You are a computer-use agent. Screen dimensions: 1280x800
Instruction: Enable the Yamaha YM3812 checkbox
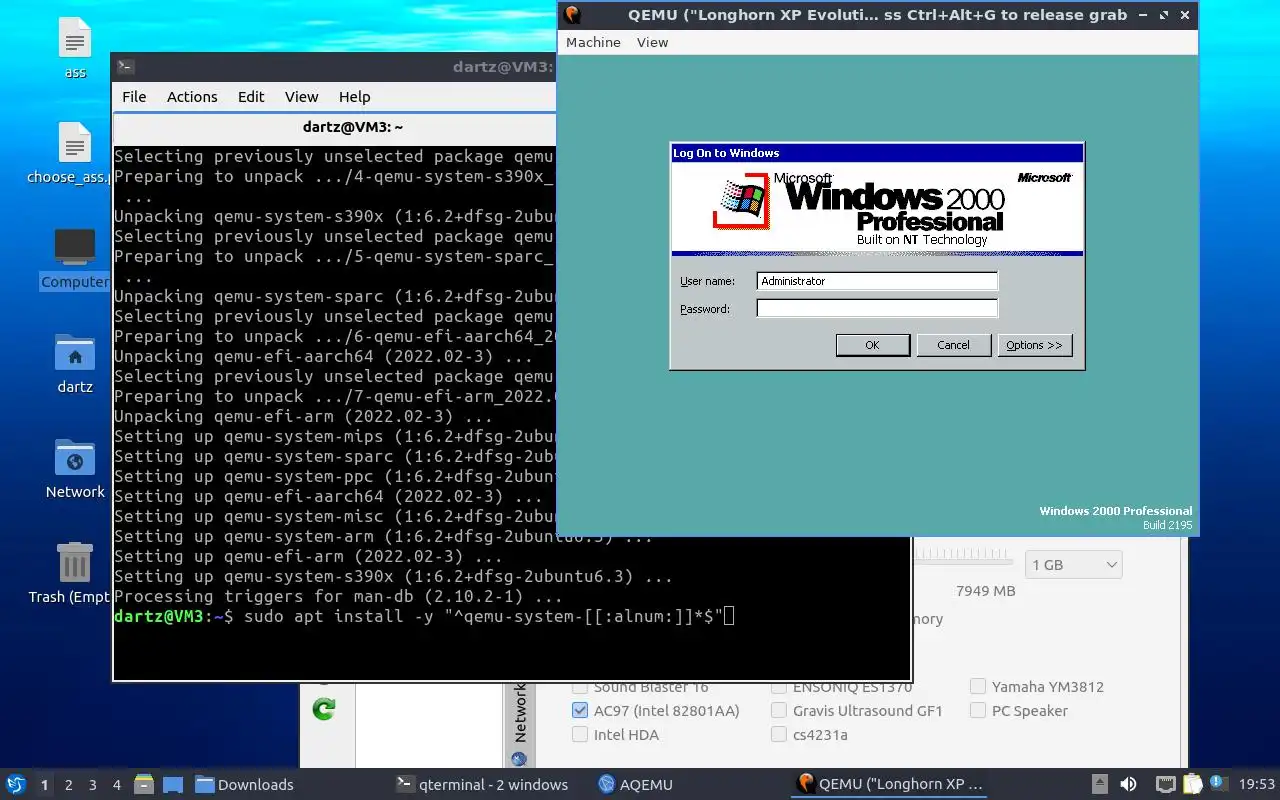point(978,687)
